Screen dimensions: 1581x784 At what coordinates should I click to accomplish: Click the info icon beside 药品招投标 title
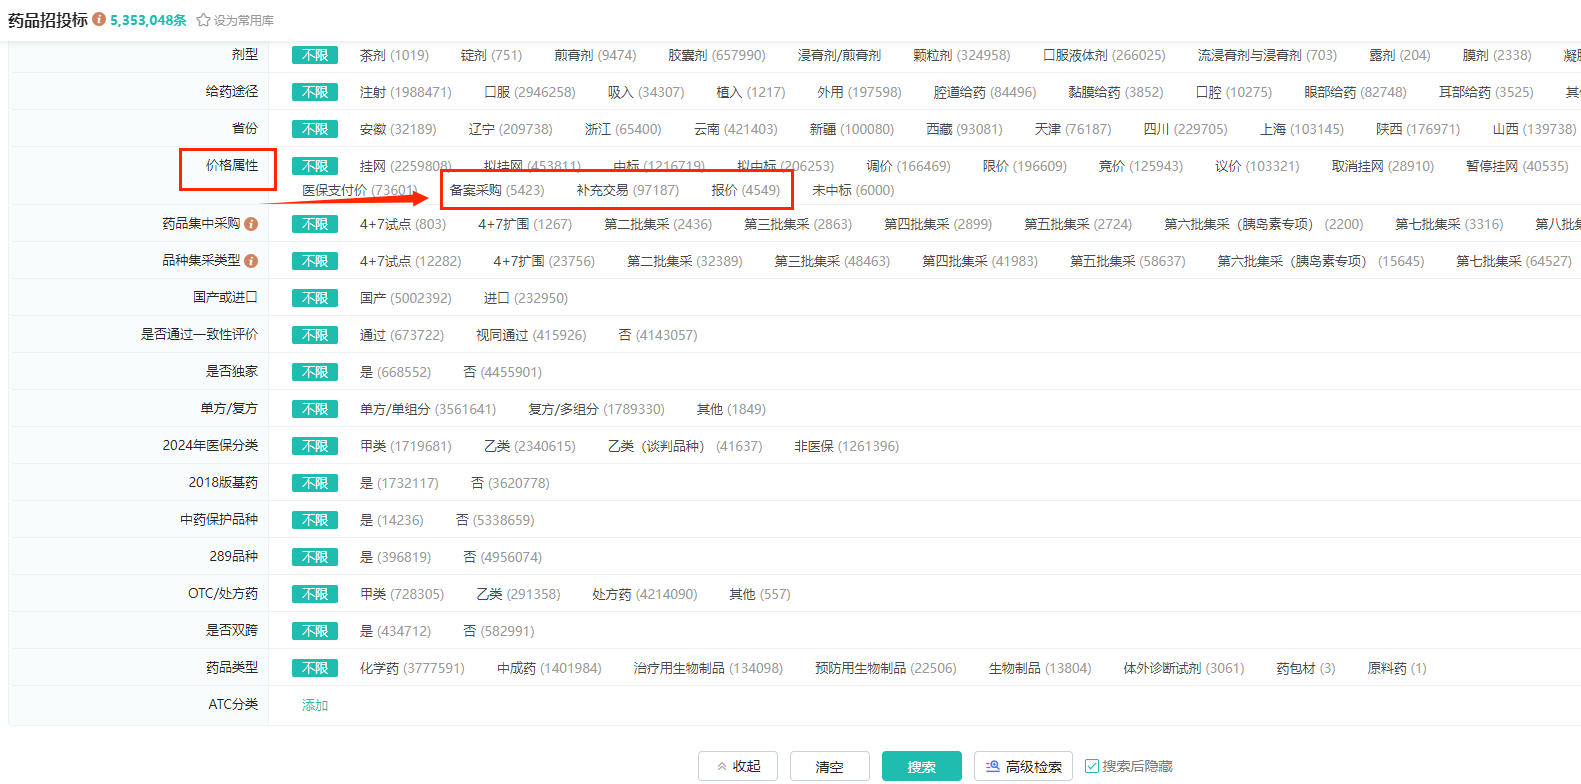(99, 19)
